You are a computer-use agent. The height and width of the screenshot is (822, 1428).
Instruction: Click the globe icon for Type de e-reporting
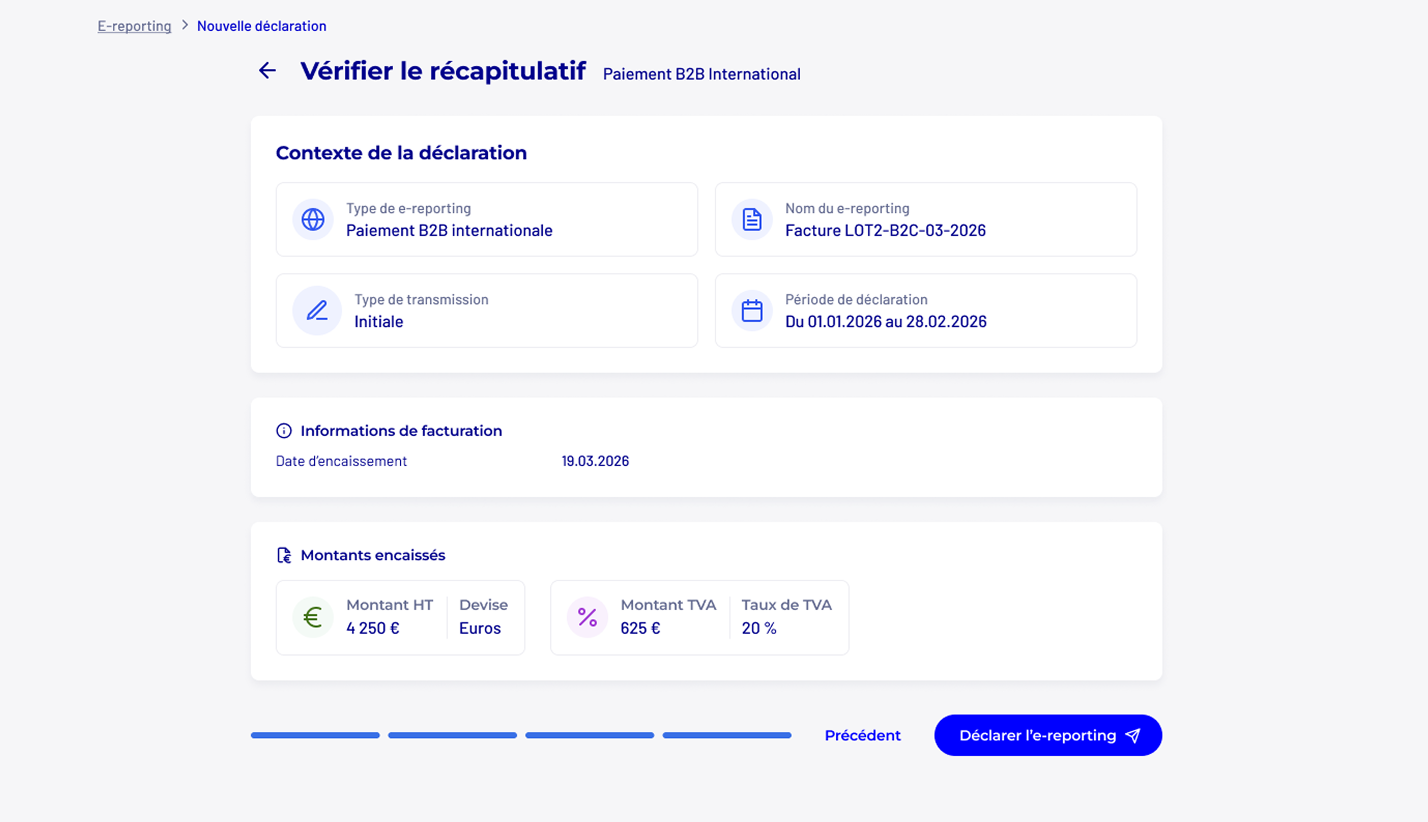(x=313, y=219)
